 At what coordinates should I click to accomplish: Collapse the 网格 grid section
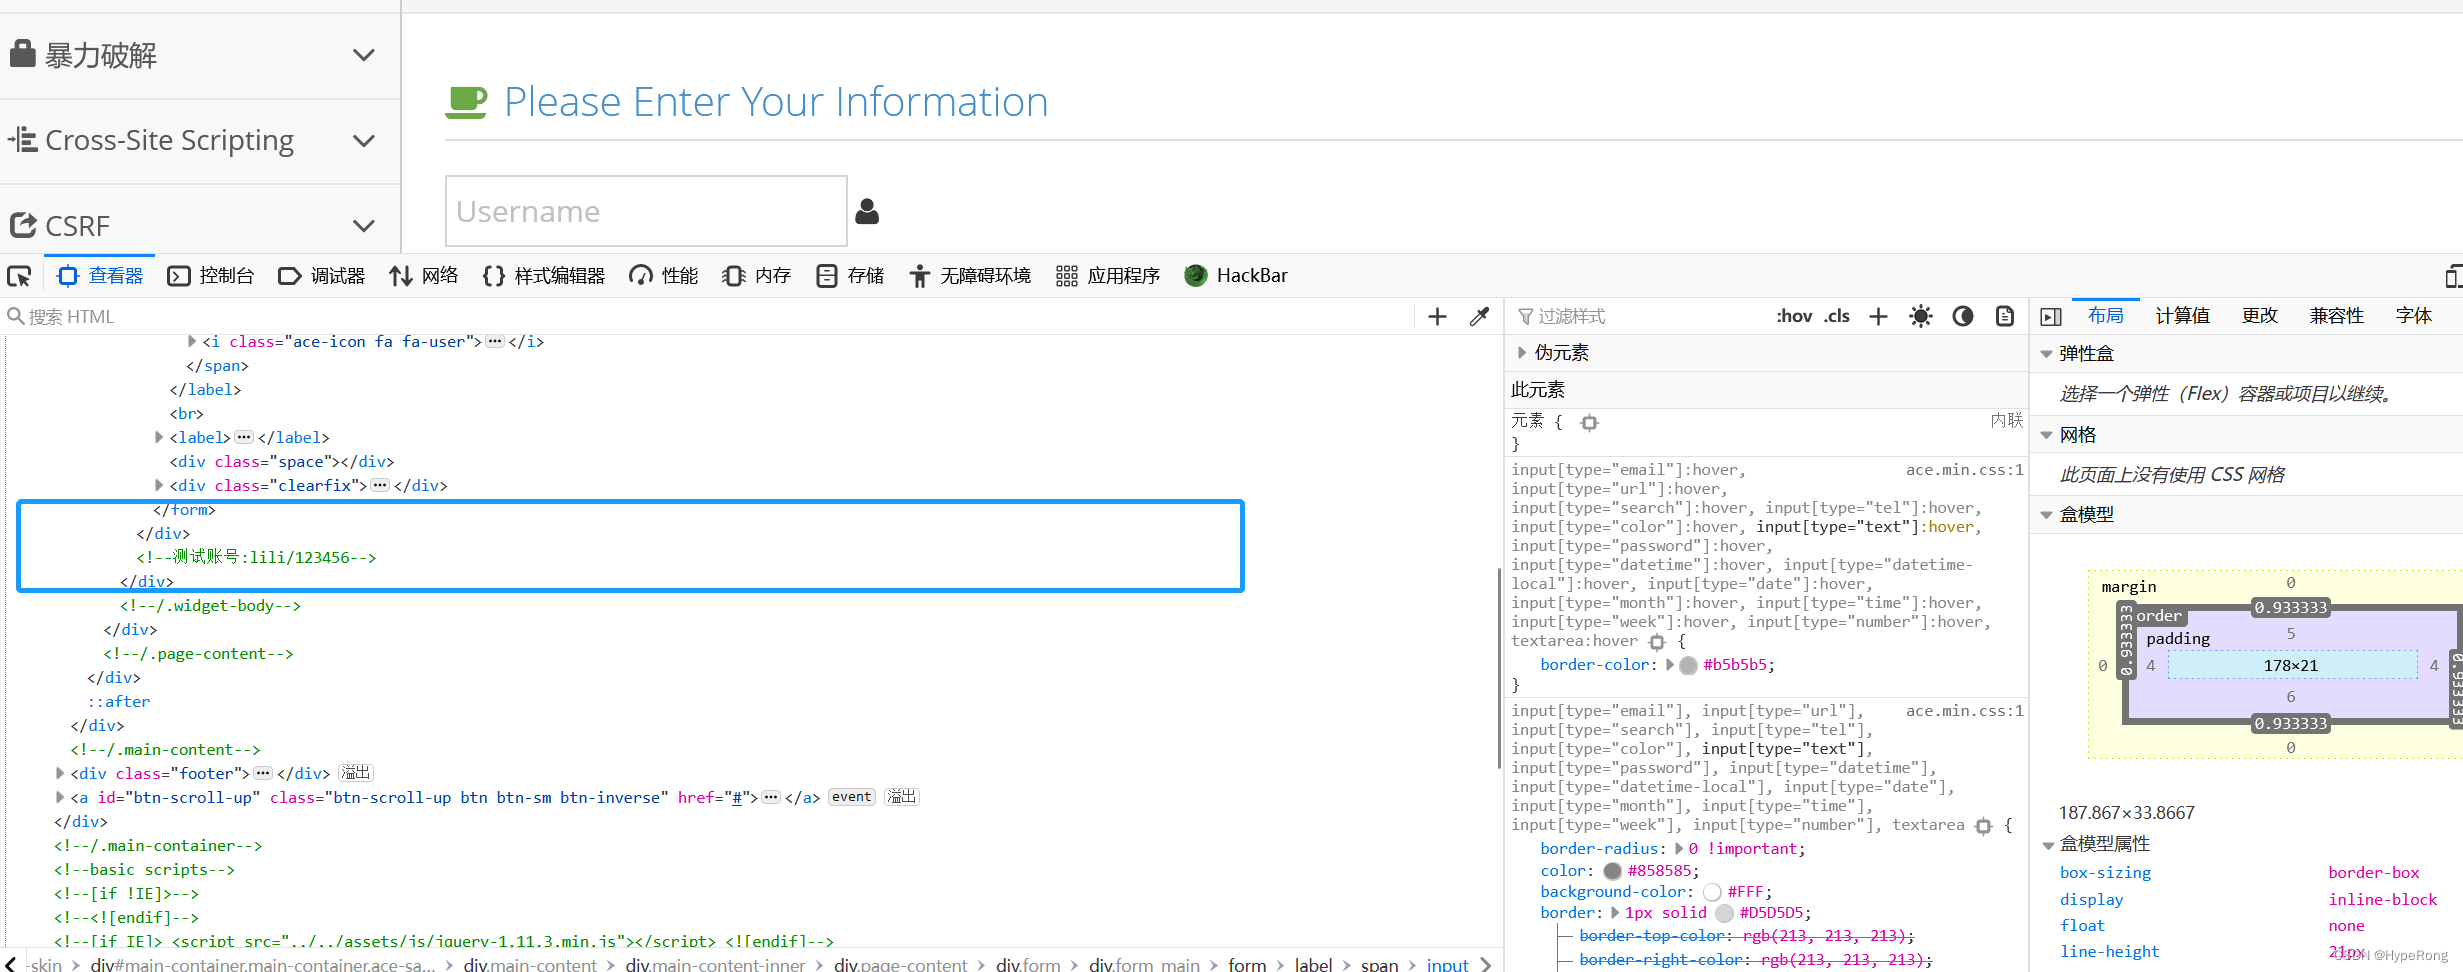(x=2046, y=435)
